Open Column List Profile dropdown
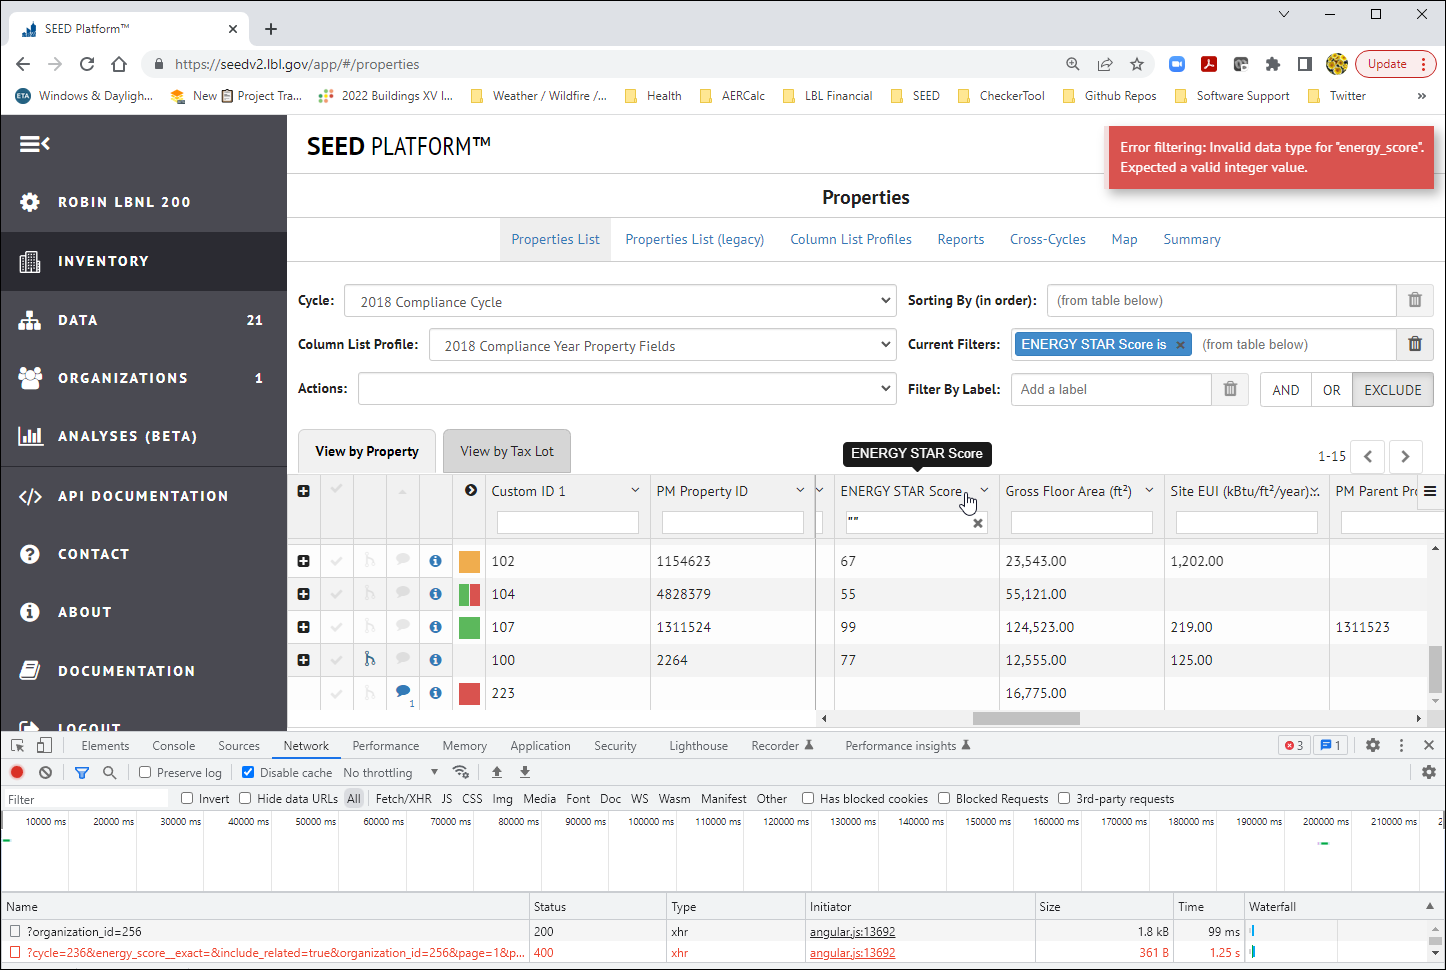1446x970 pixels. pos(662,345)
